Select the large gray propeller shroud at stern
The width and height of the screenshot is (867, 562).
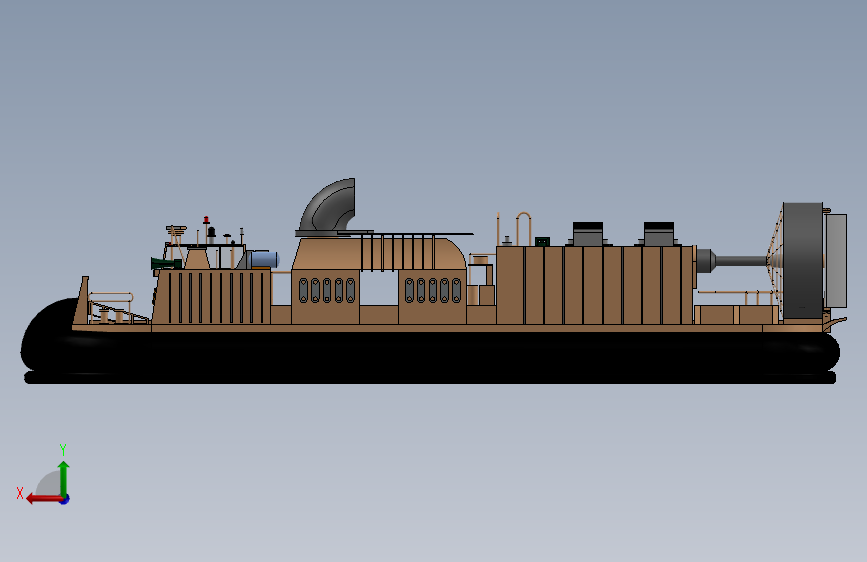click(x=803, y=261)
